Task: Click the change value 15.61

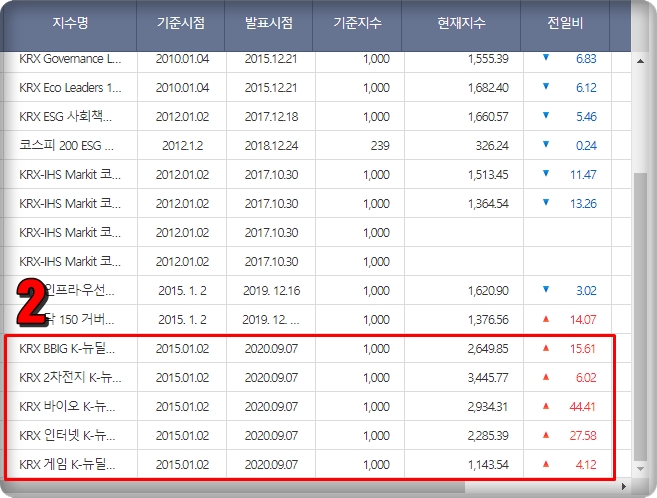Action: pyautogui.click(x=583, y=348)
